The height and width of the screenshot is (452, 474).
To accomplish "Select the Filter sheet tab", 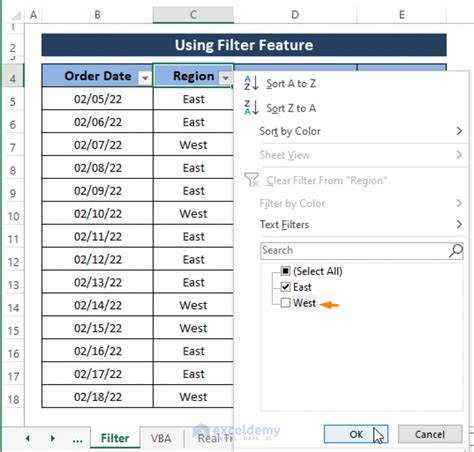I will click(x=115, y=438).
